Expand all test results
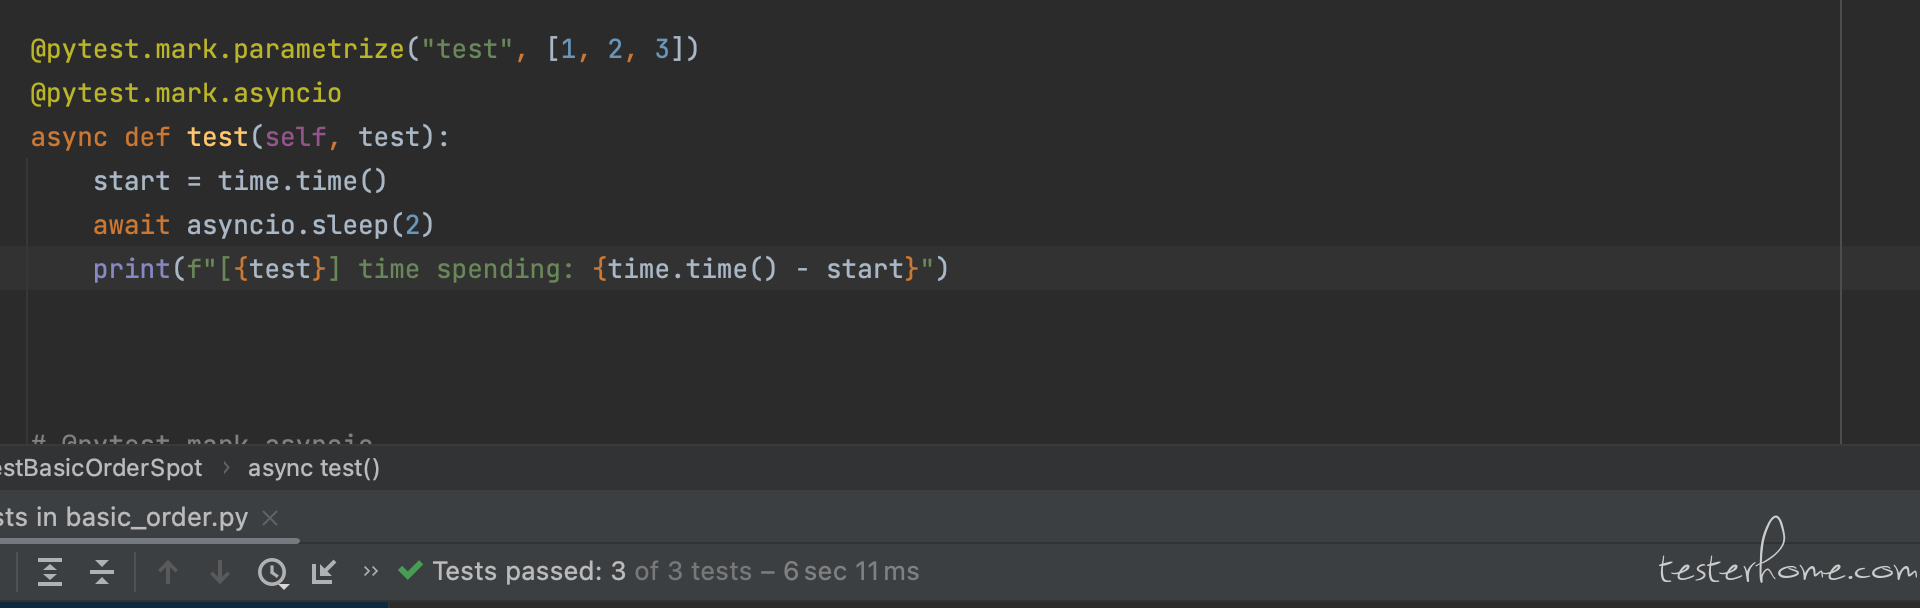The width and height of the screenshot is (1920, 608). pos(50,572)
